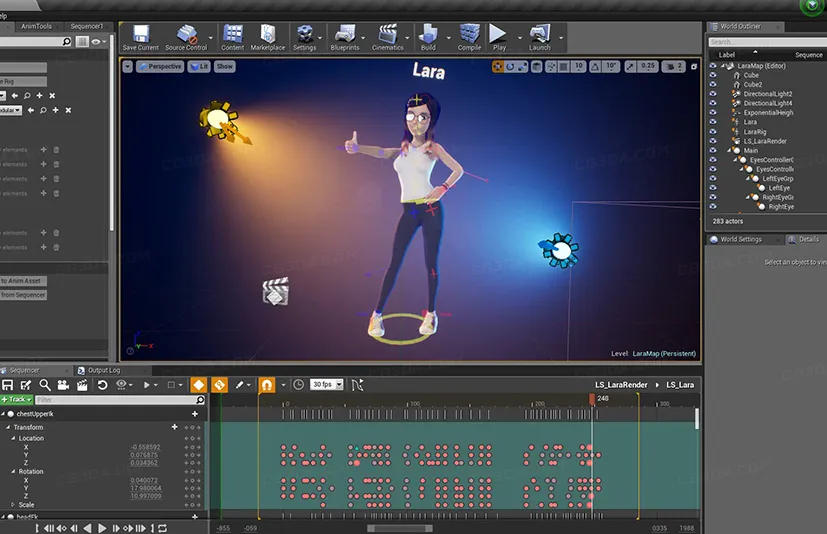Open the Blueprints toolbar icon
The width and height of the screenshot is (827, 534).
pyautogui.click(x=344, y=37)
